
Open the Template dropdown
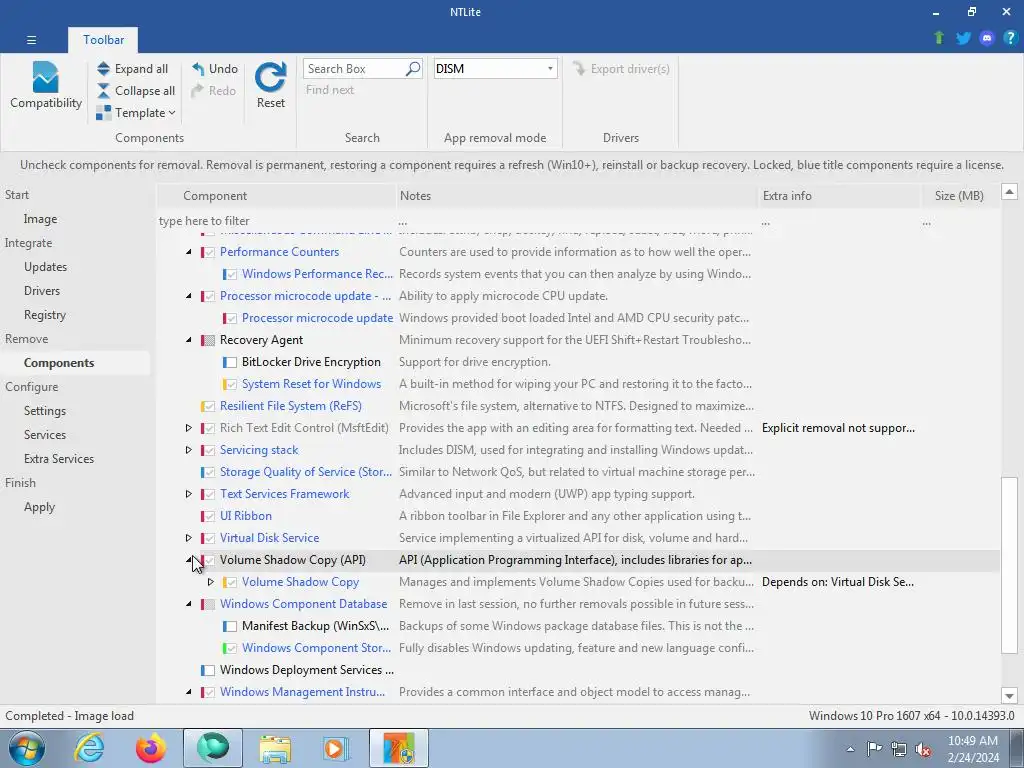[136, 113]
